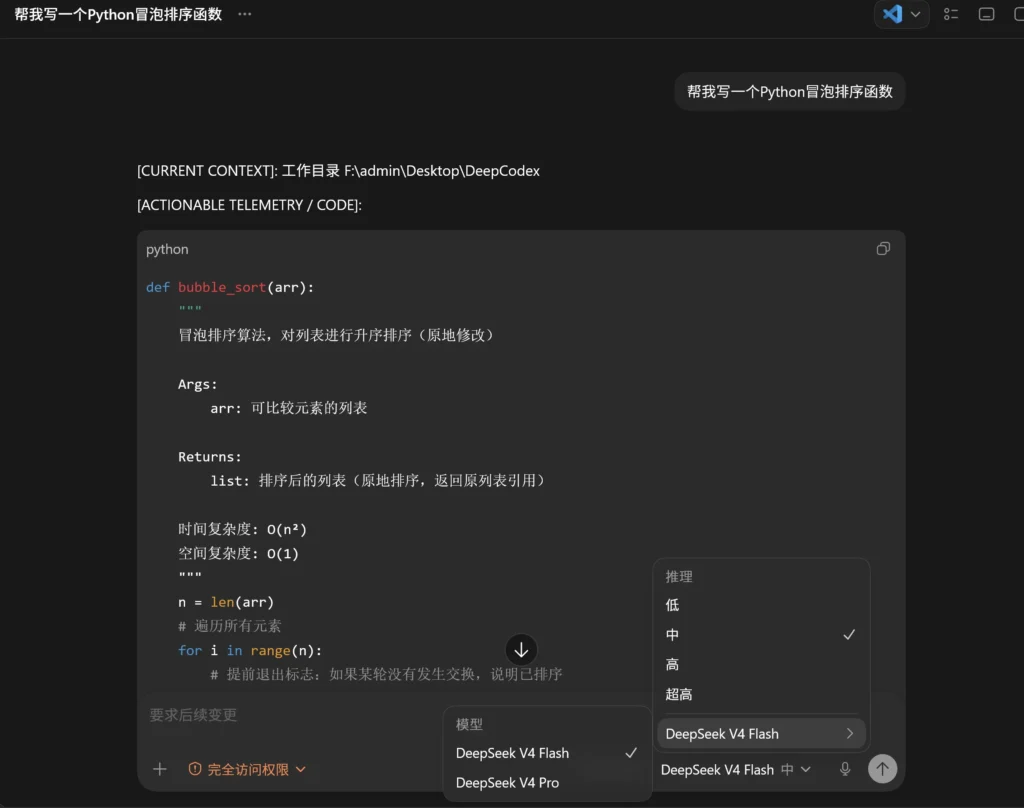This screenshot has width=1024, height=808.
Task: Click the [ACTIONABLE TELEMETRY / CODE] line
Action: click(x=249, y=205)
